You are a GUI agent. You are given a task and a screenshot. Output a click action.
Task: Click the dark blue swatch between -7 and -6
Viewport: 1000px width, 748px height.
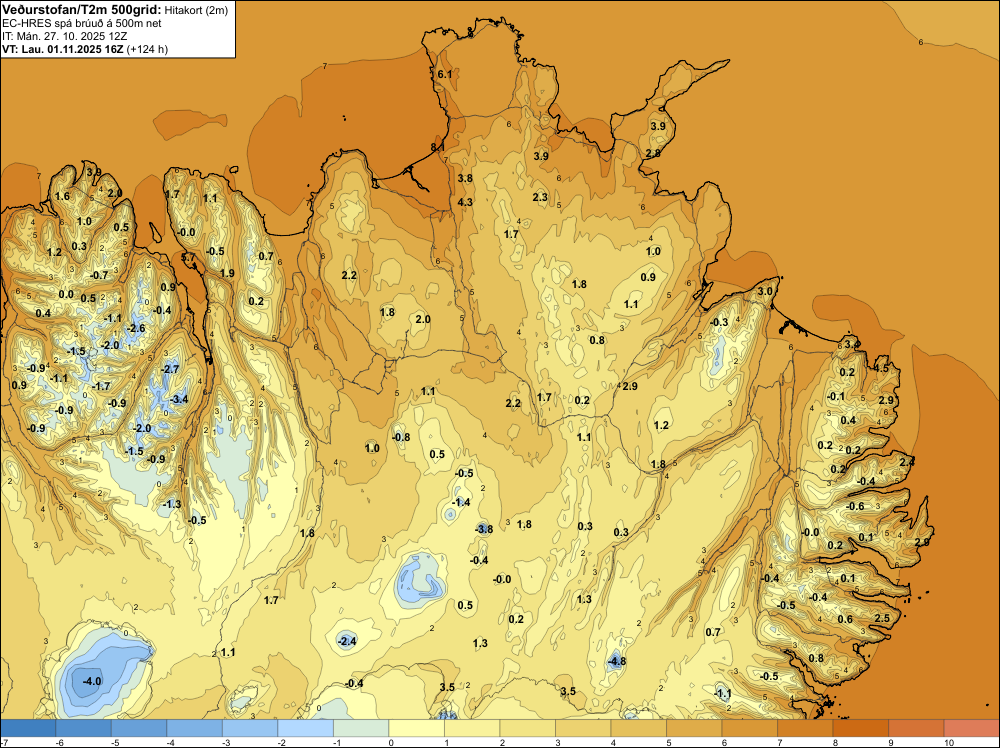28,728
